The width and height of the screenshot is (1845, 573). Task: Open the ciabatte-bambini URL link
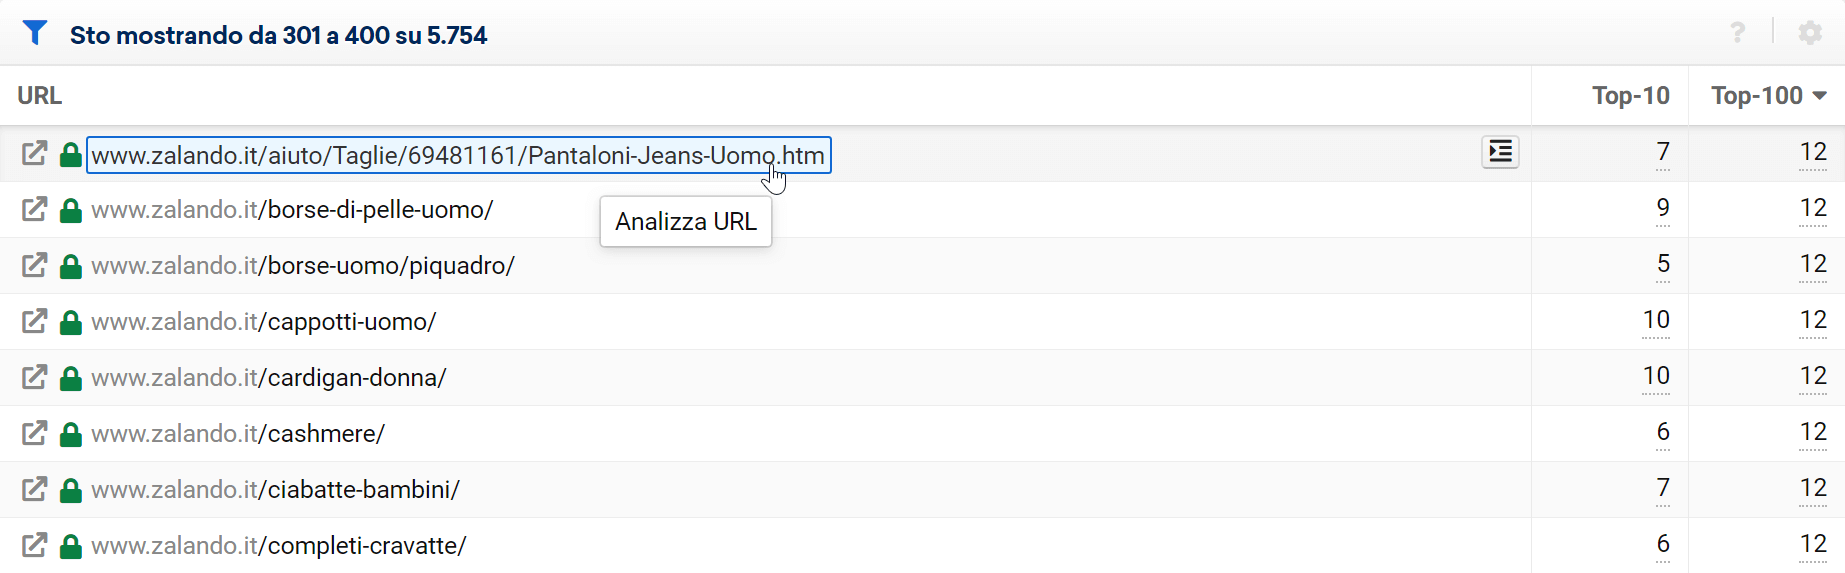(x=275, y=490)
